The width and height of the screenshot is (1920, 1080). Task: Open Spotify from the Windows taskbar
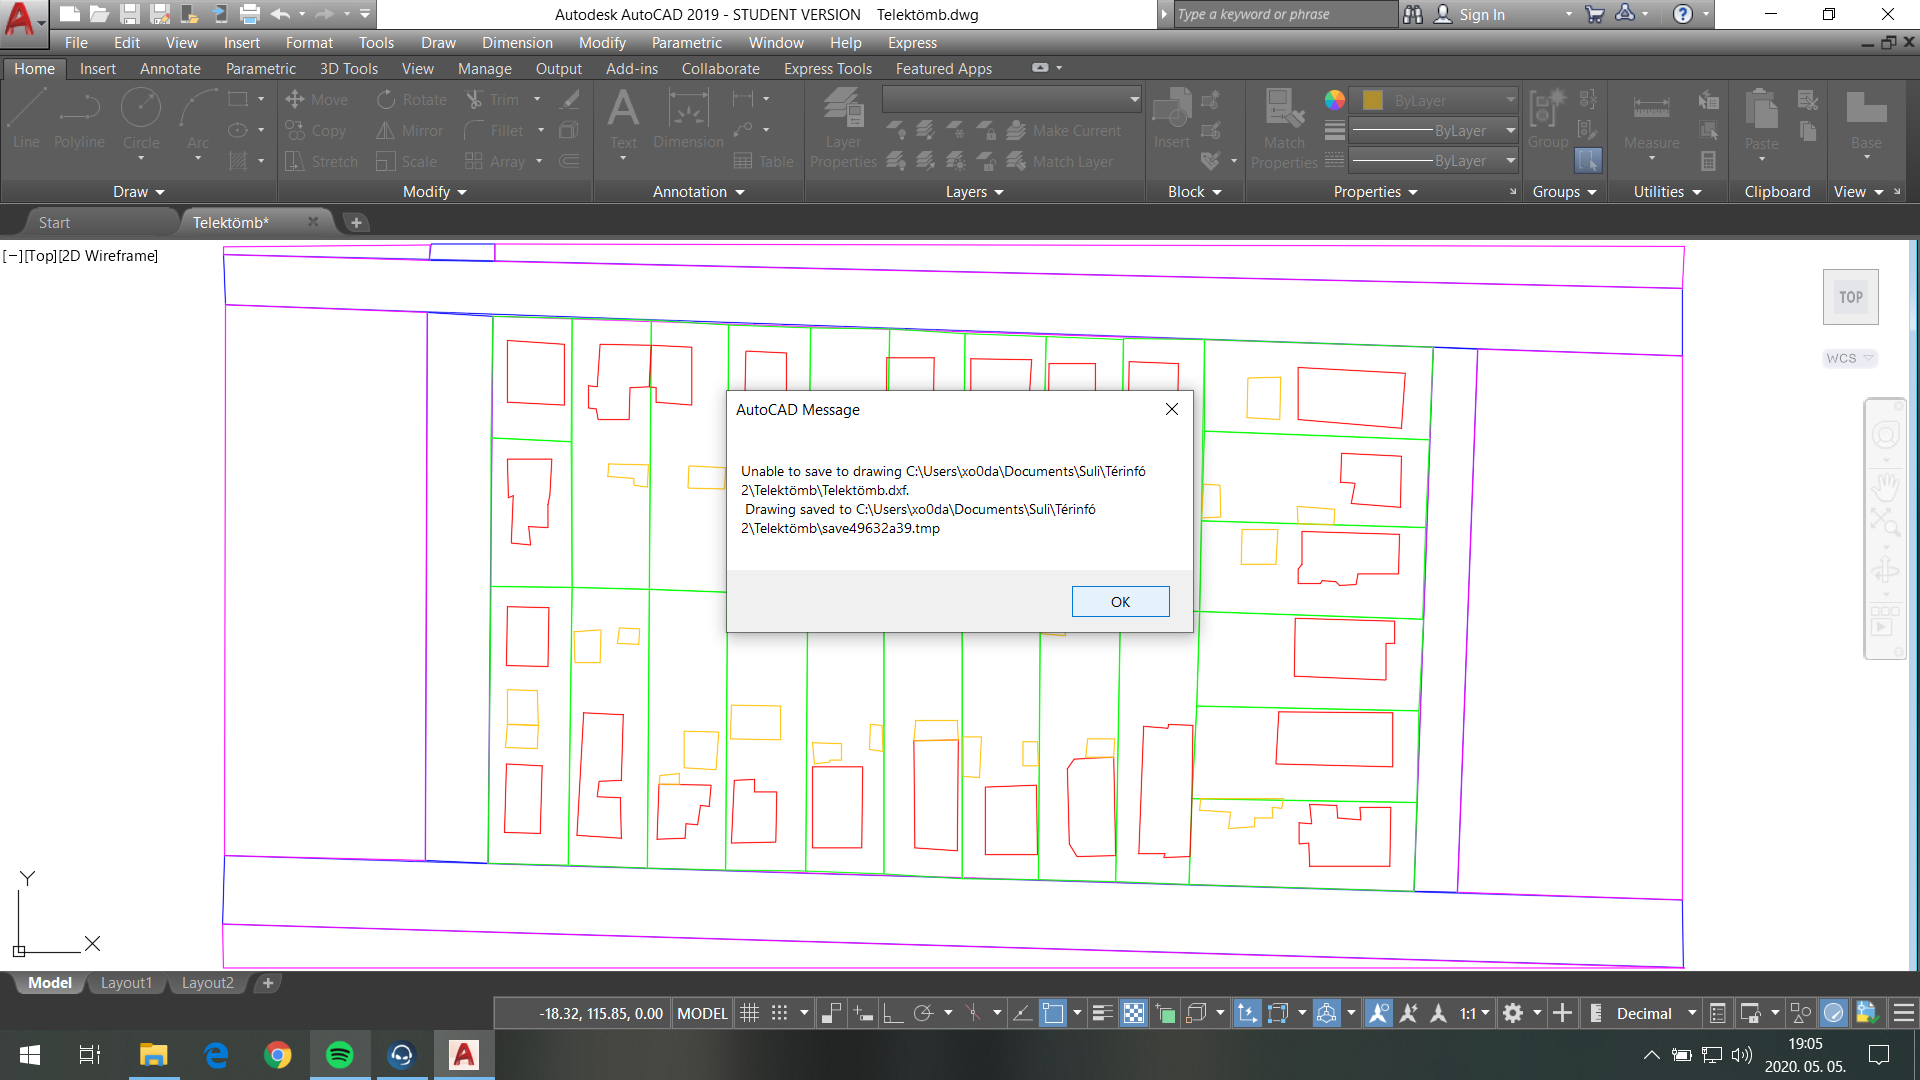(x=340, y=1055)
